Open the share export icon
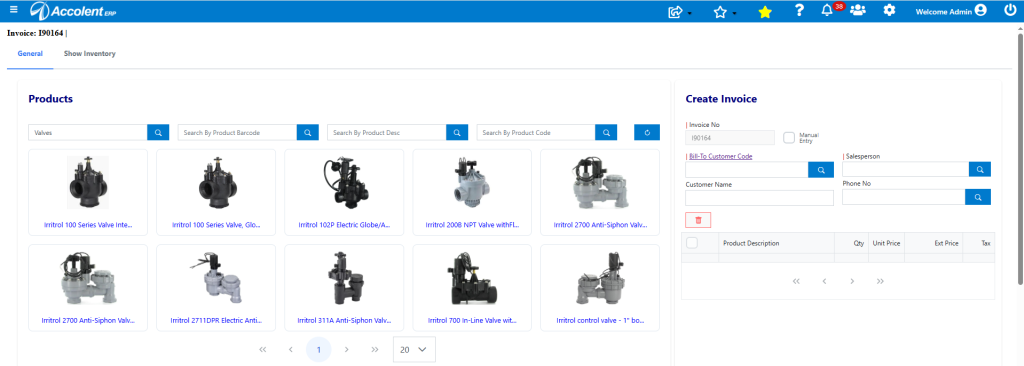Image resolution: width=1024 pixels, height=366 pixels. [x=675, y=11]
